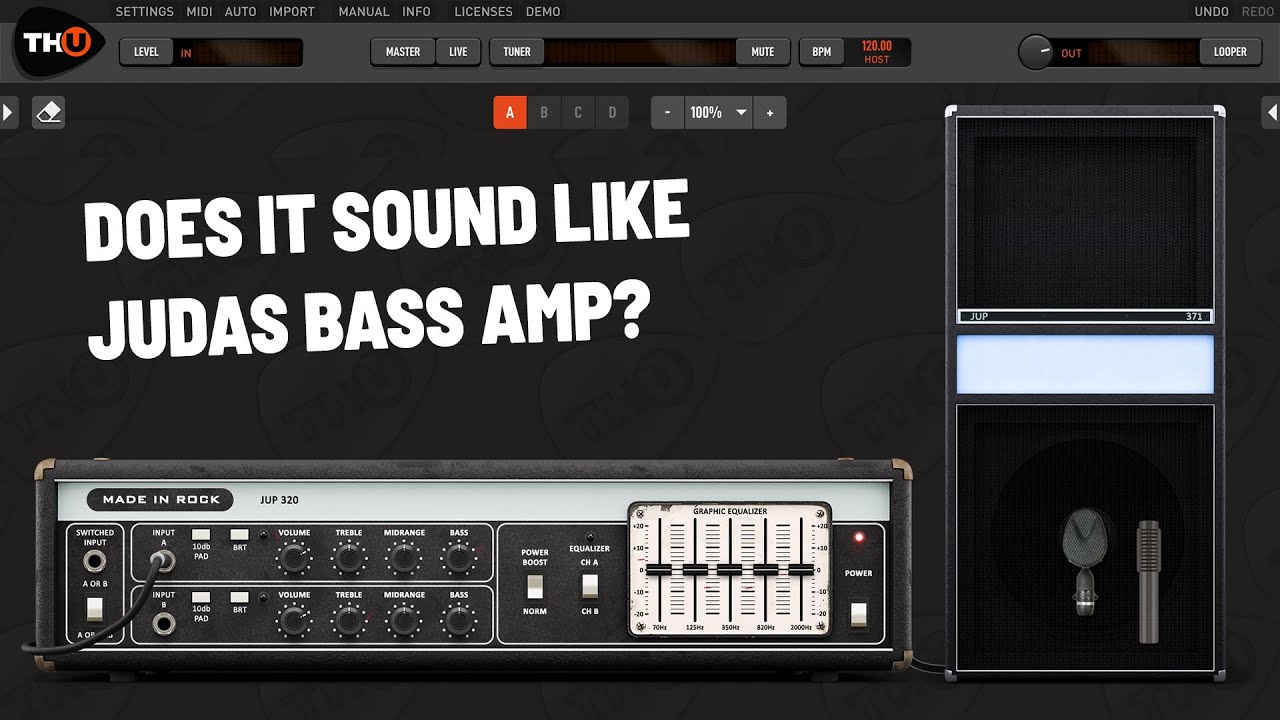Toggle the MASTER mode button

click(x=403, y=52)
